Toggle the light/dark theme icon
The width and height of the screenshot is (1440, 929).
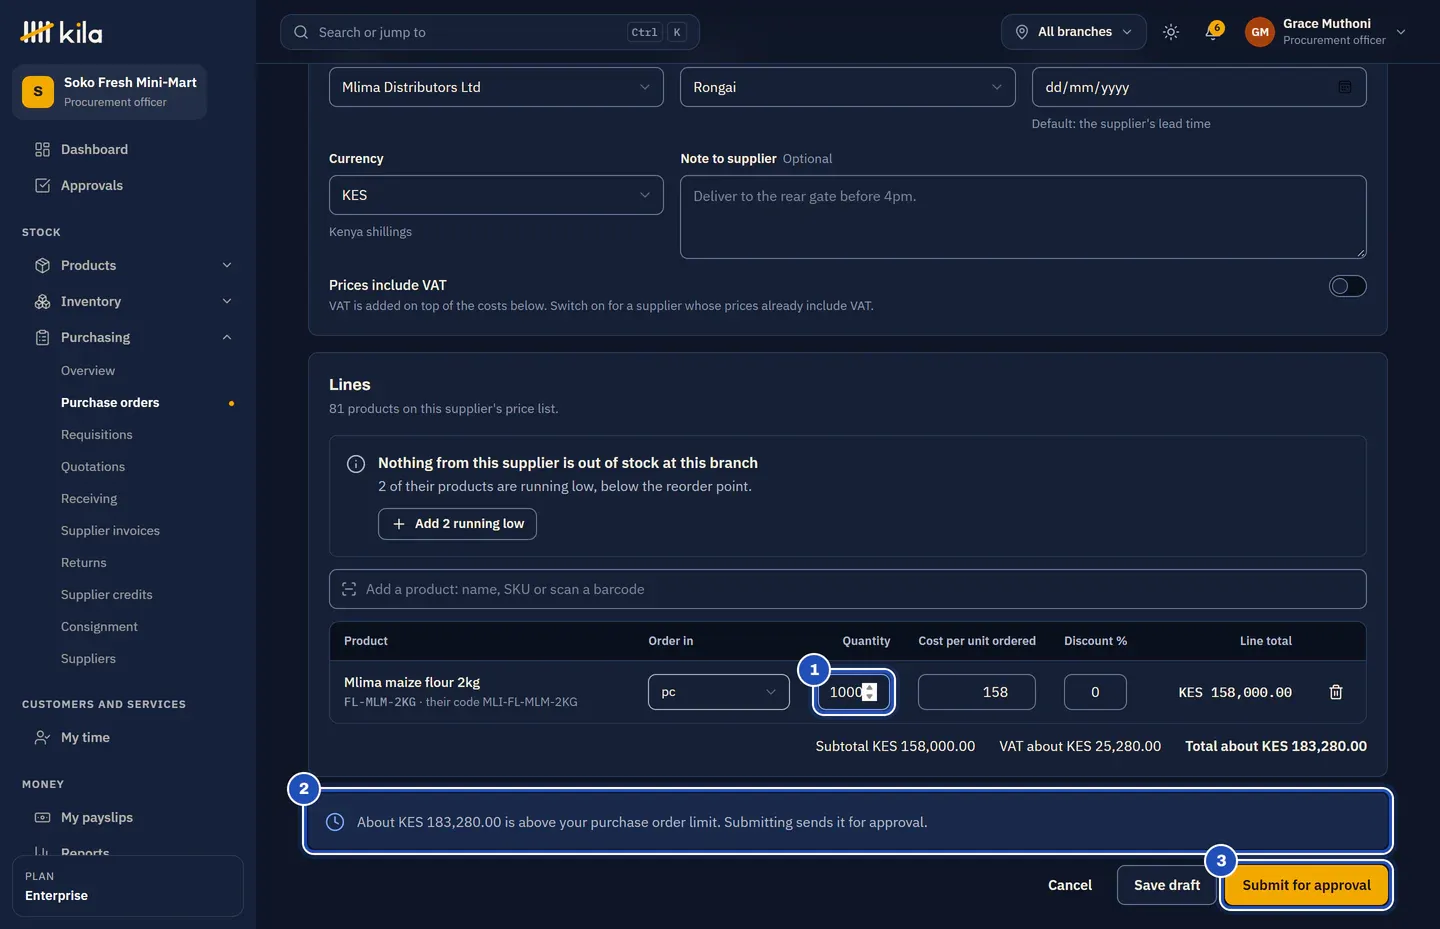(x=1171, y=32)
